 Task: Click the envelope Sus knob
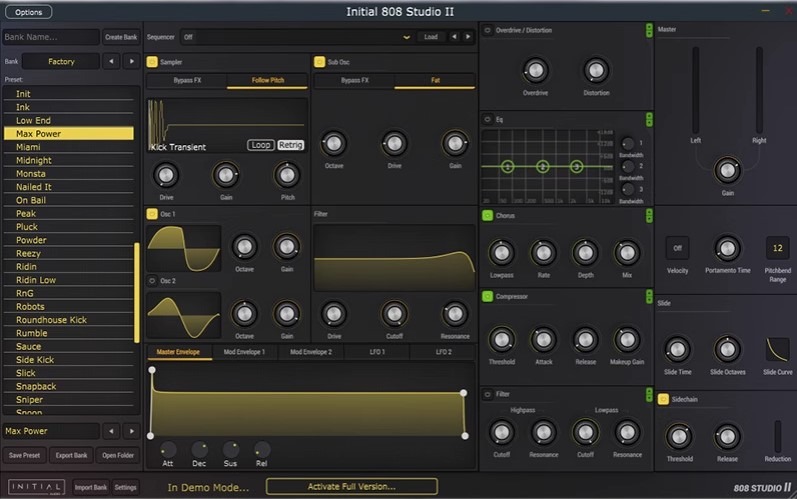(x=230, y=450)
